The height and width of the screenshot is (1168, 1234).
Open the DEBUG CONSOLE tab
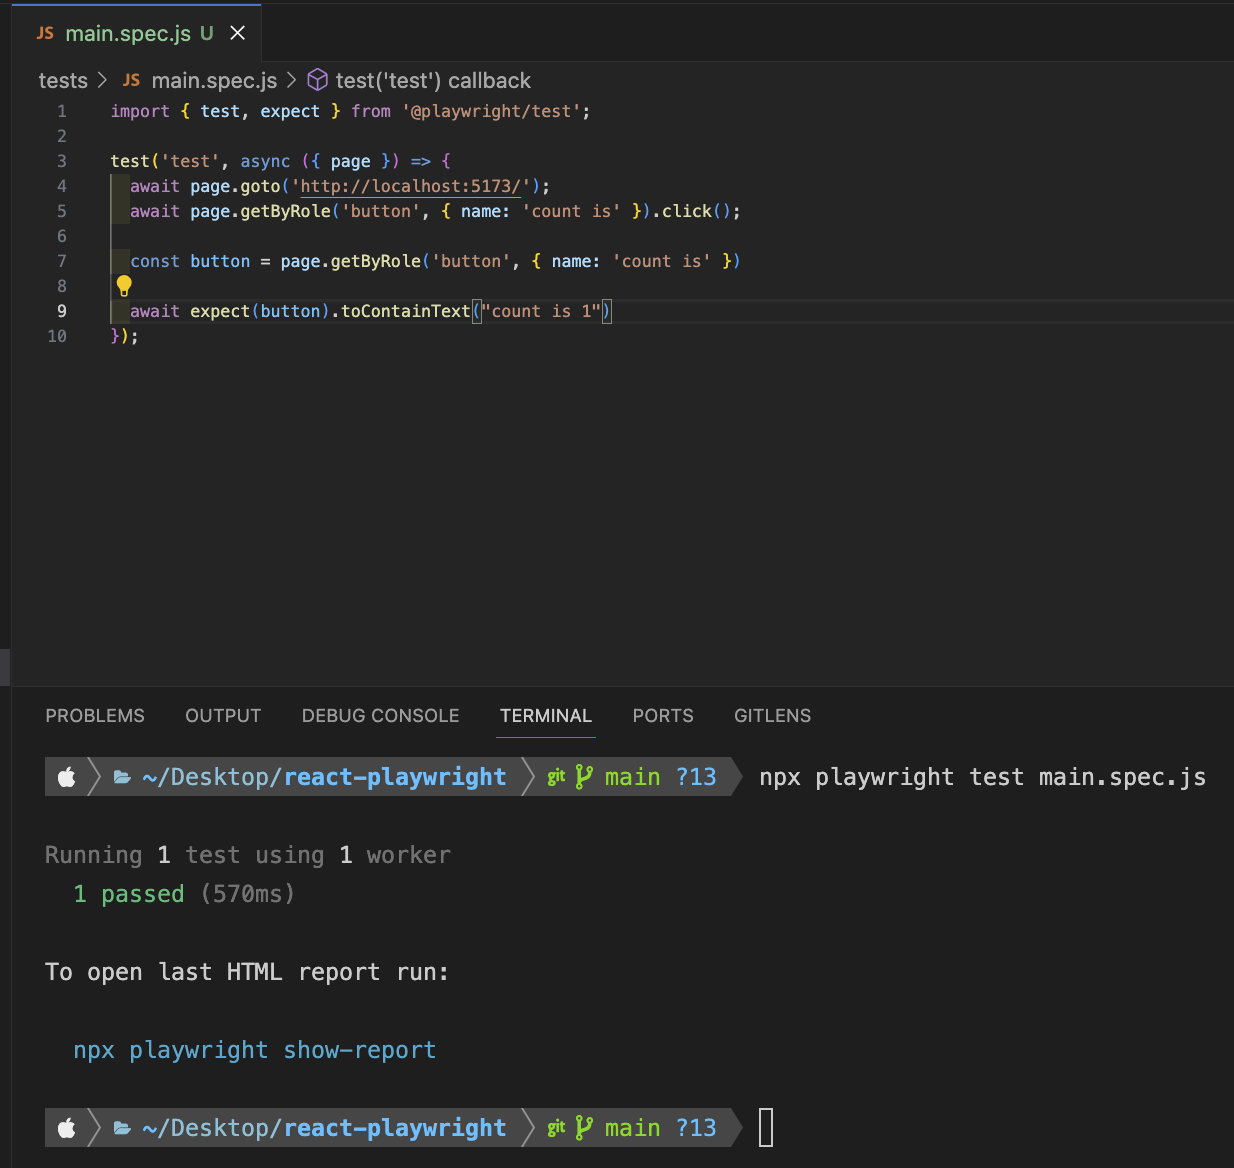(380, 716)
